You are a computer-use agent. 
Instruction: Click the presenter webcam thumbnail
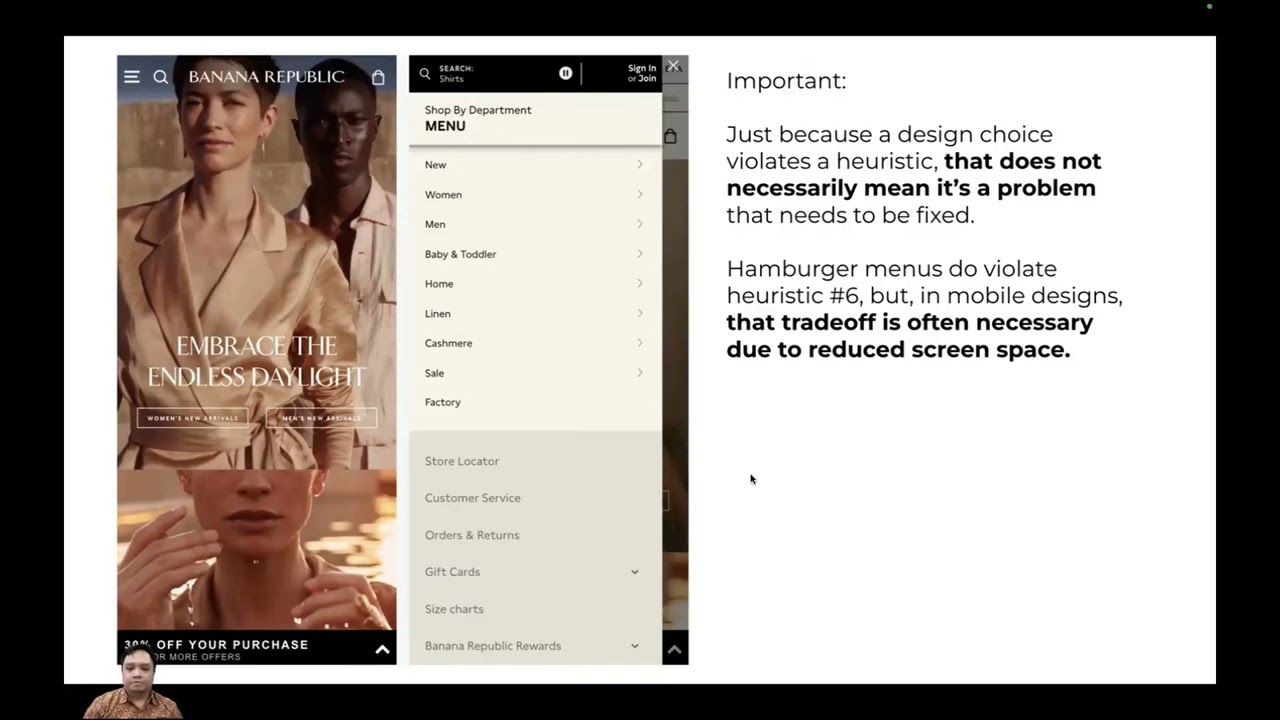tap(134, 684)
